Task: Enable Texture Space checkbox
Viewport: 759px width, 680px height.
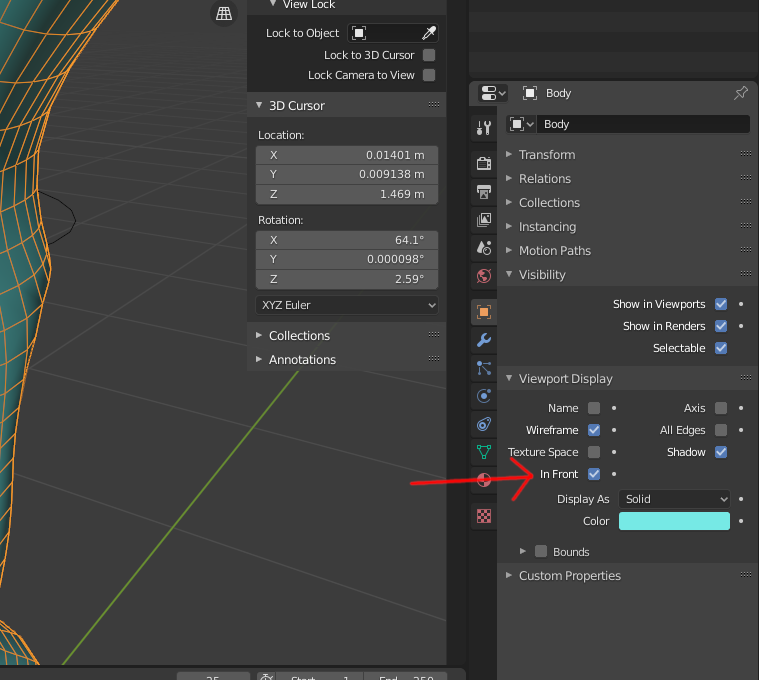Action: pyautogui.click(x=594, y=452)
